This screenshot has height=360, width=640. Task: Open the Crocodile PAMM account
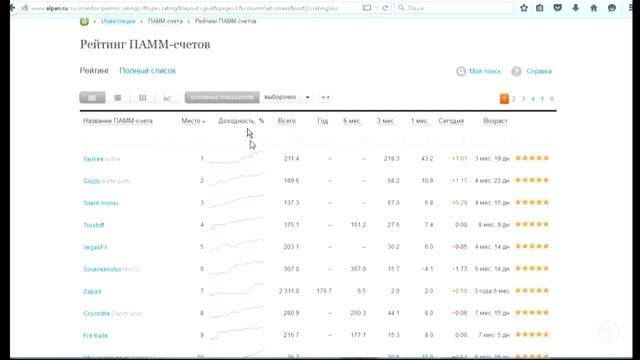click(96, 313)
